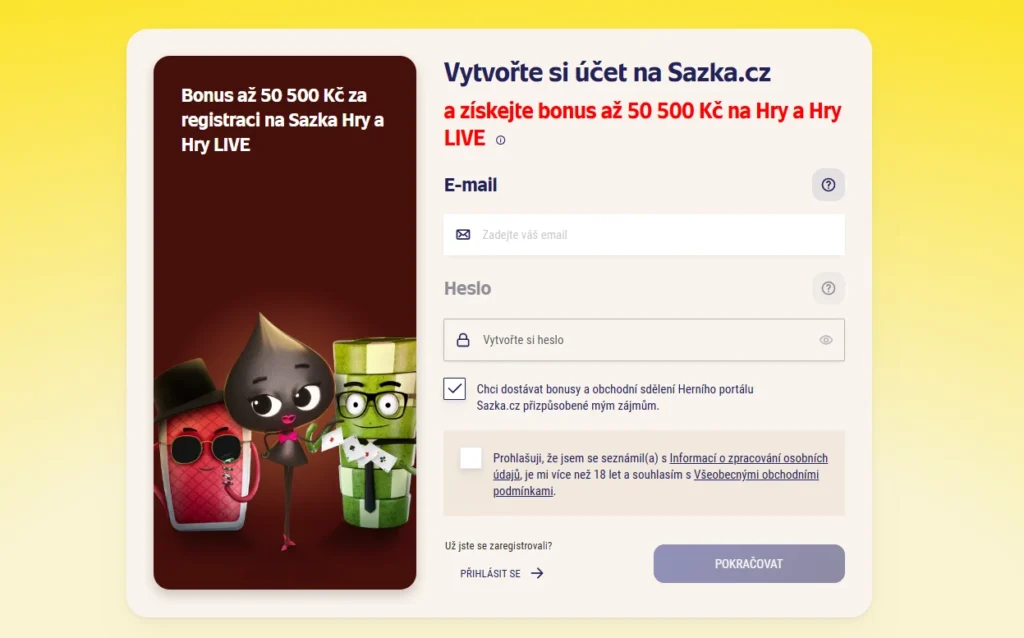Click the arrow icon beside Přihlásit se
This screenshot has width=1024, height=638.
tap(537, 573)
